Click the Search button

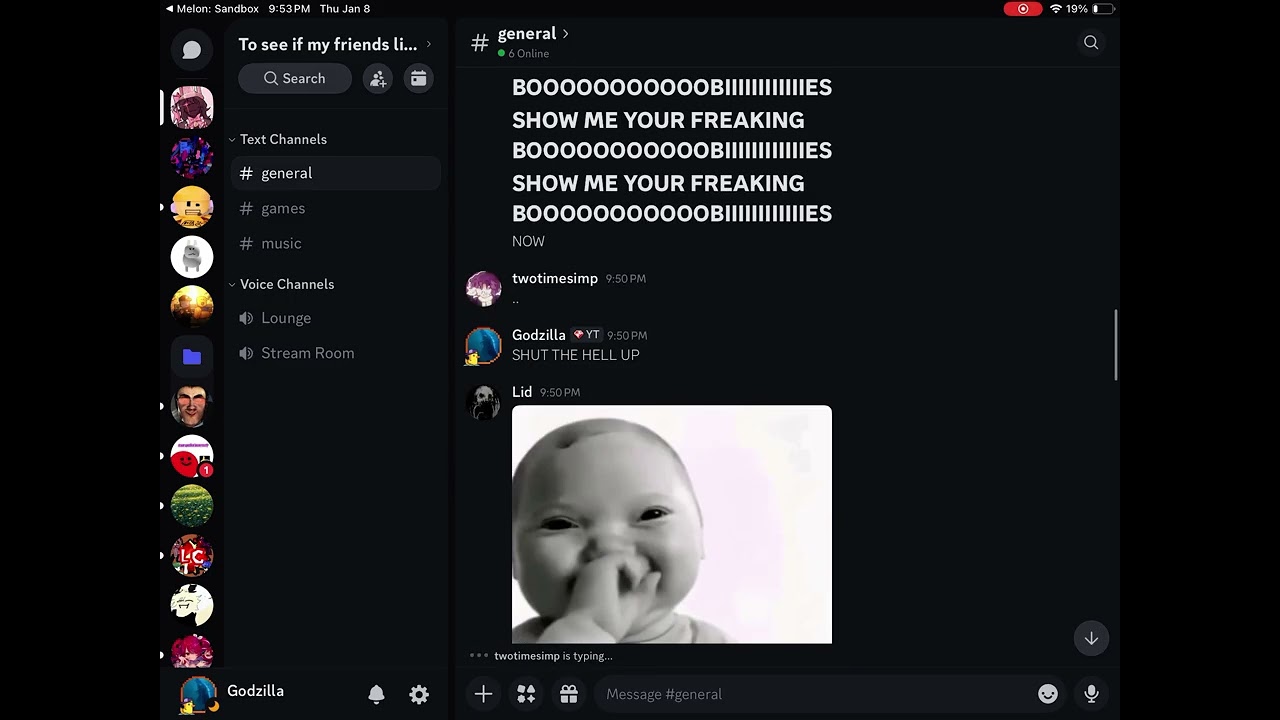(295, 79)
